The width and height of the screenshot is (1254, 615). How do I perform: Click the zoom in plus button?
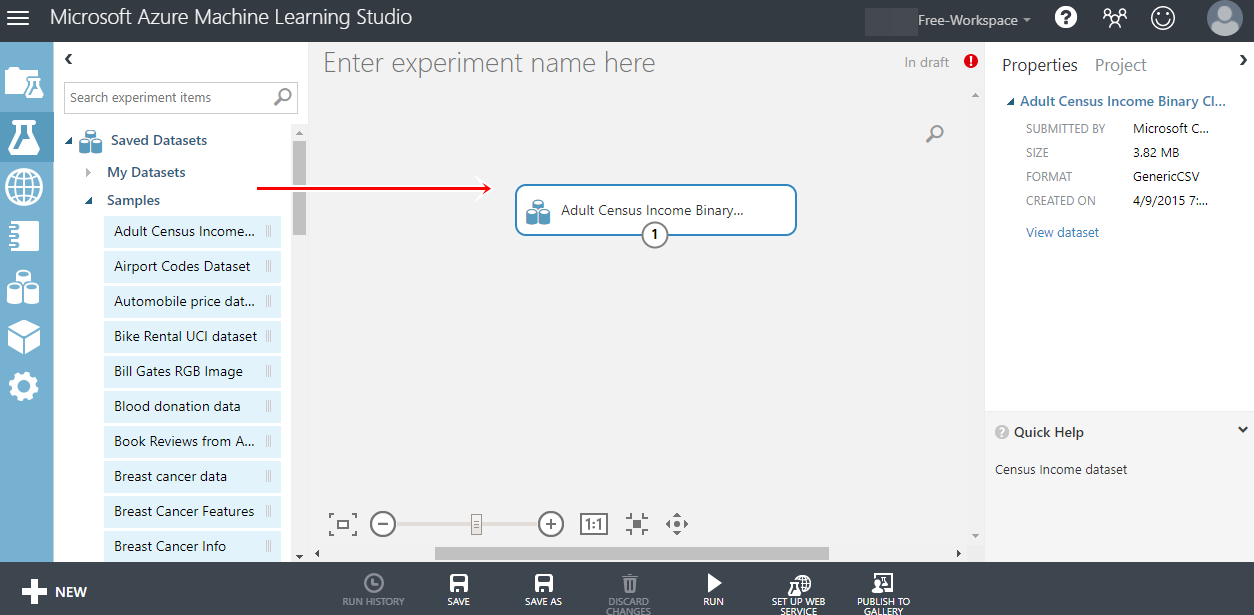pos(551,524)
